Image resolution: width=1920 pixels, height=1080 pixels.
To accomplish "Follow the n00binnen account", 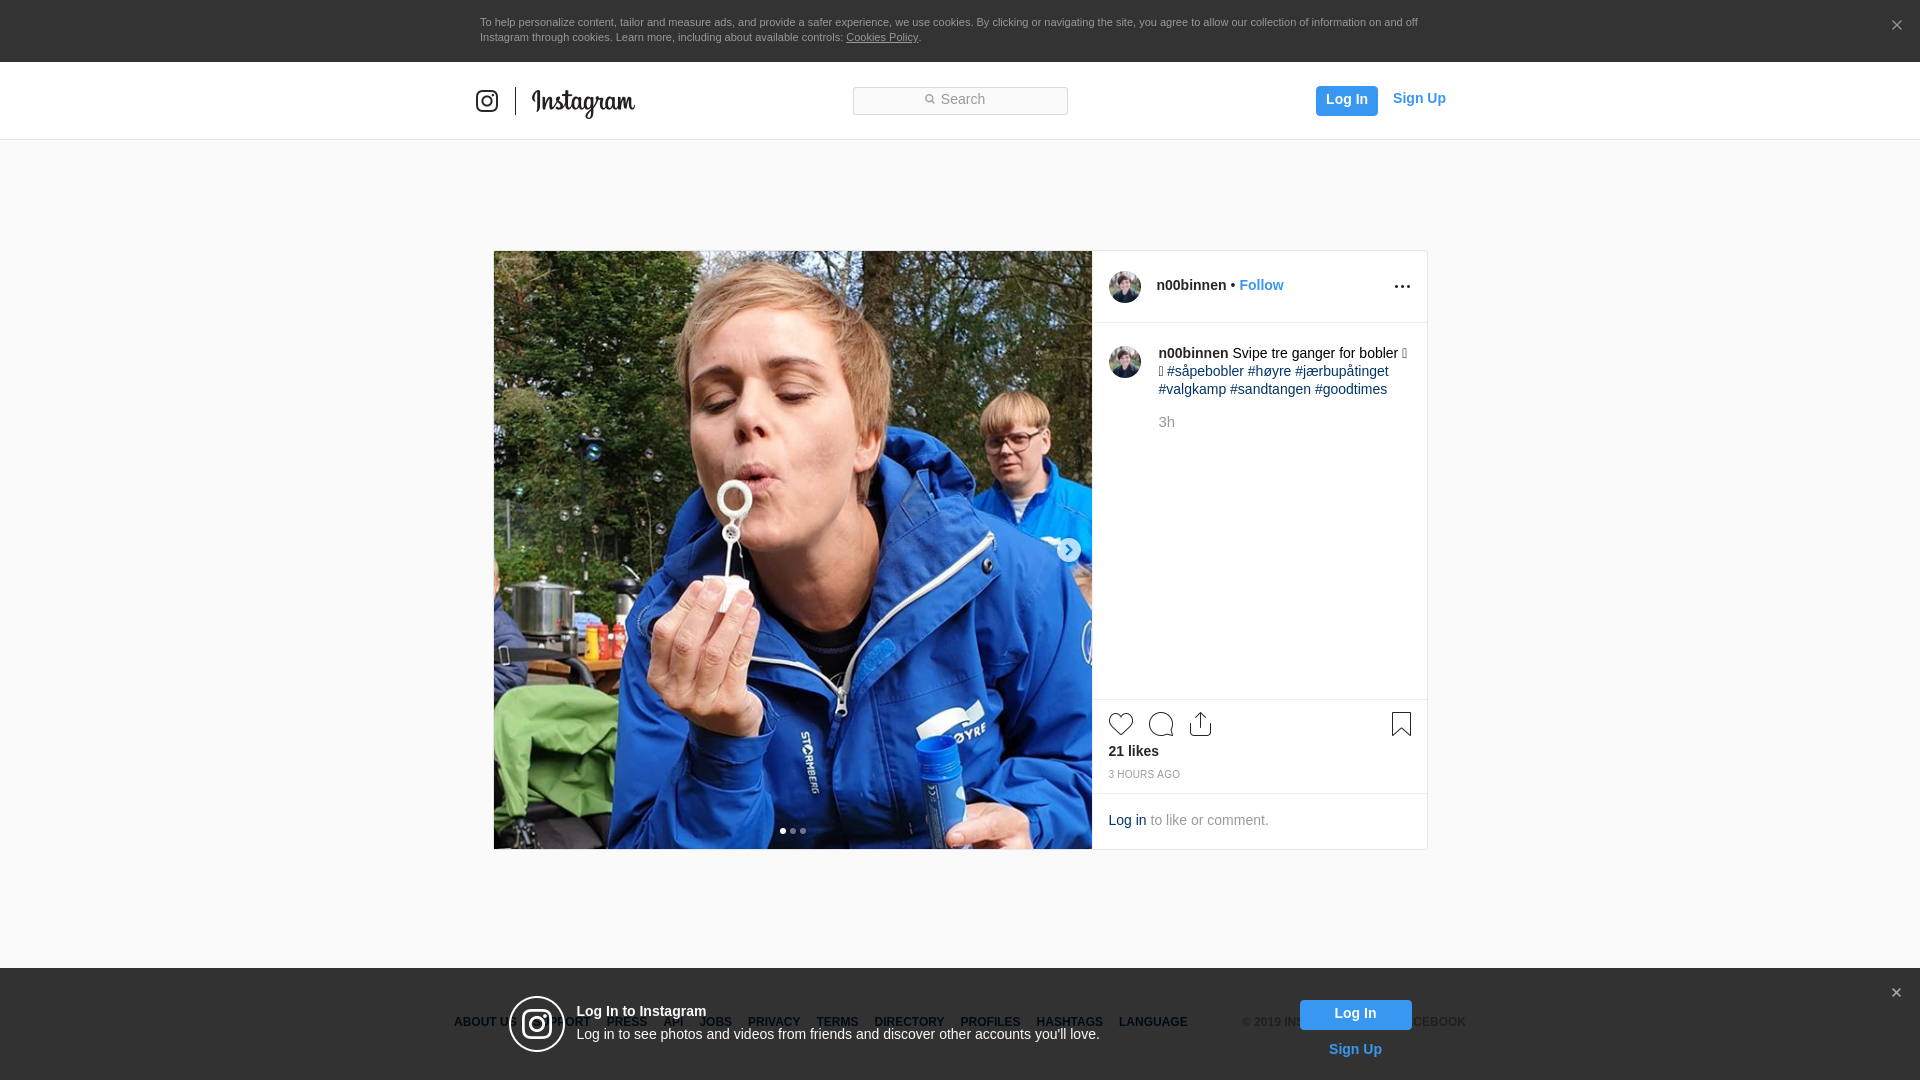I will pos(1261,285).
